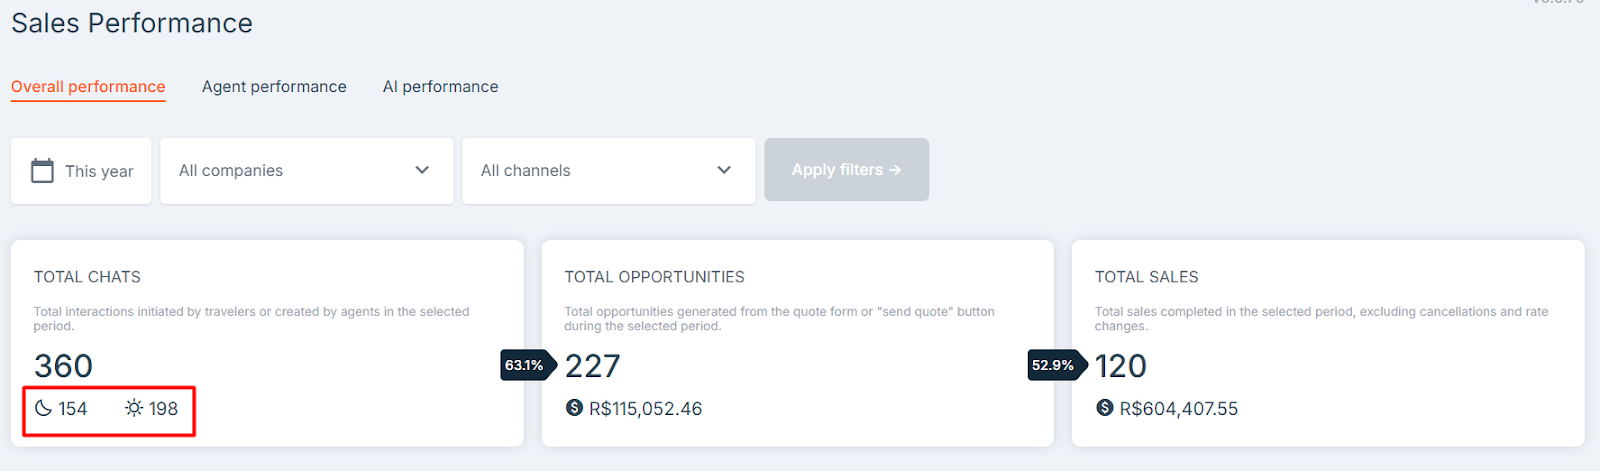Viewport: 1600px width, 471px height.
Task: Click the sun icon for daytime chats
Action: click(134, 408)
